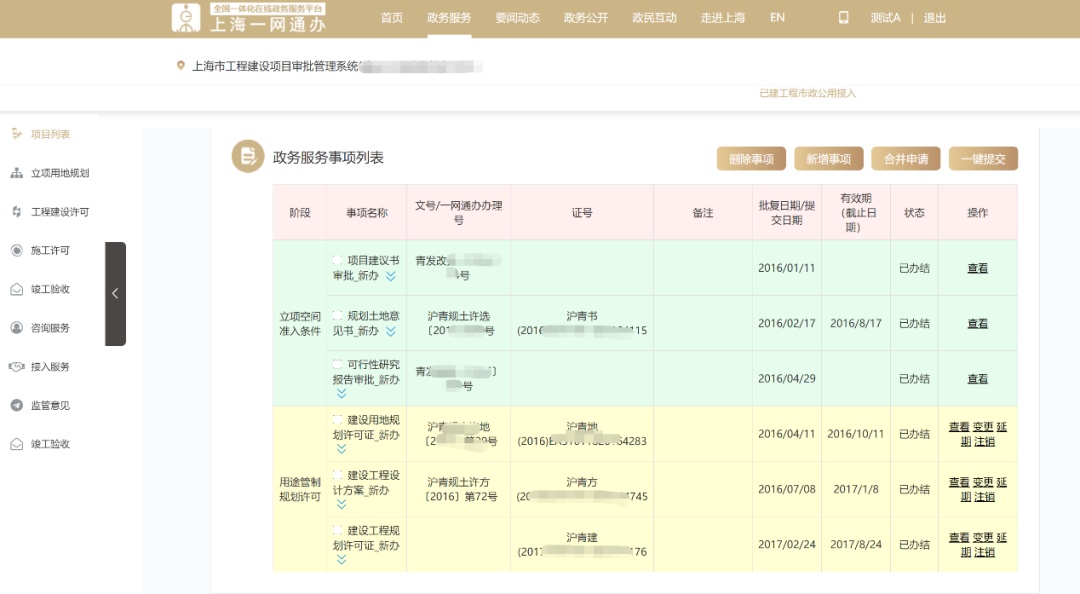
Task: Expand the 建设用地规划许可证_新办 row details
Action: pos(341,449)
